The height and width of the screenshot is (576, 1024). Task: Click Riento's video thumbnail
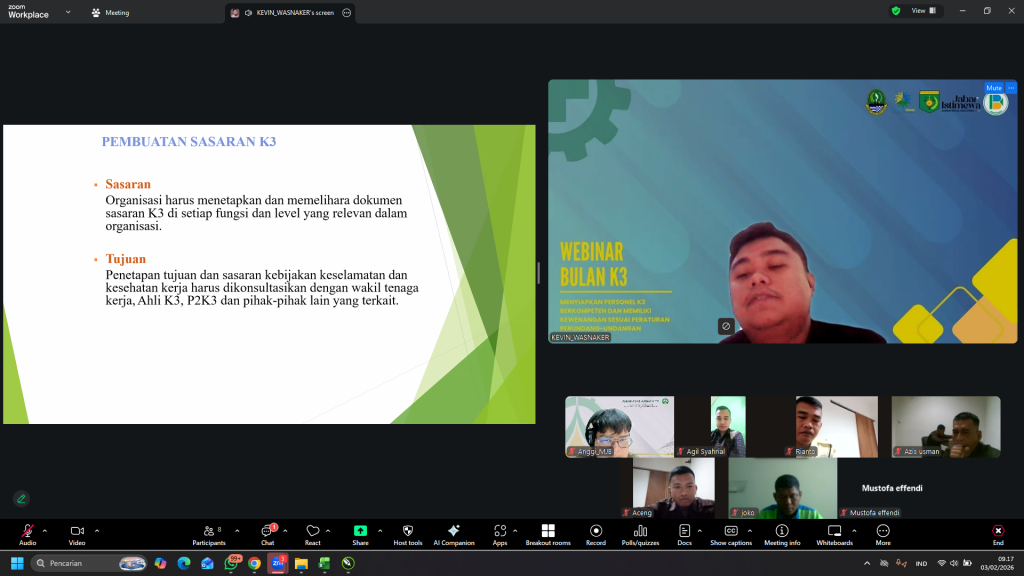pyautogui.click(x=837, y=426)
